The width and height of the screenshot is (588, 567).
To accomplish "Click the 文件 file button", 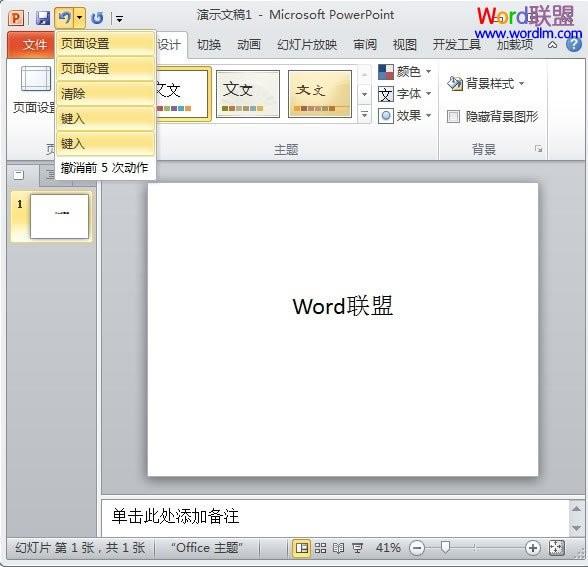I will 31,45.
